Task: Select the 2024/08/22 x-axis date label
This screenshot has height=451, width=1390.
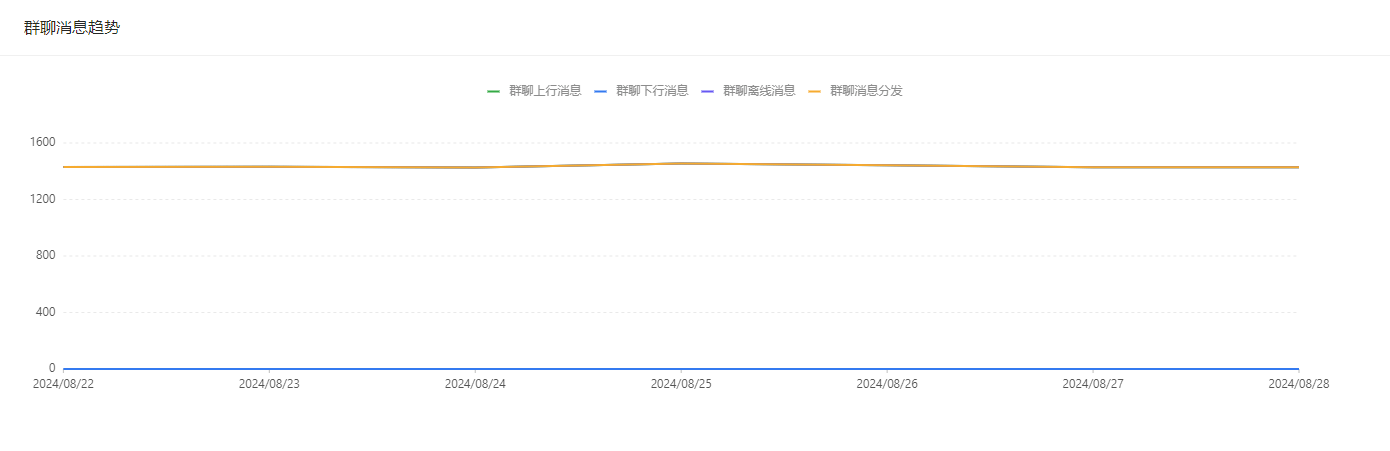Action: (x=63, y=383)
